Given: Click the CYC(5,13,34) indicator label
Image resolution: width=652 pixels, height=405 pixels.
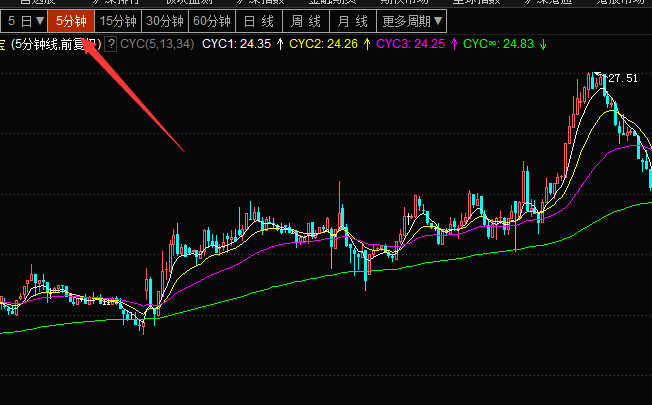Looking at the screenshot, I should pos(157,44).
